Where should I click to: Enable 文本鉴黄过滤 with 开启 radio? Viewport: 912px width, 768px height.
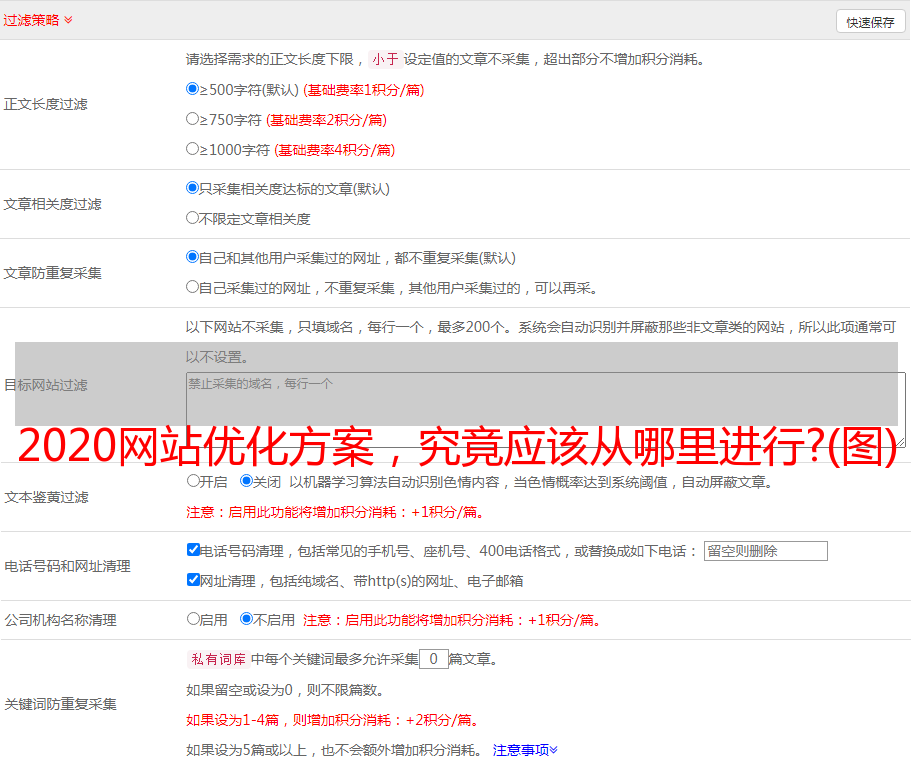pos(193,481)
